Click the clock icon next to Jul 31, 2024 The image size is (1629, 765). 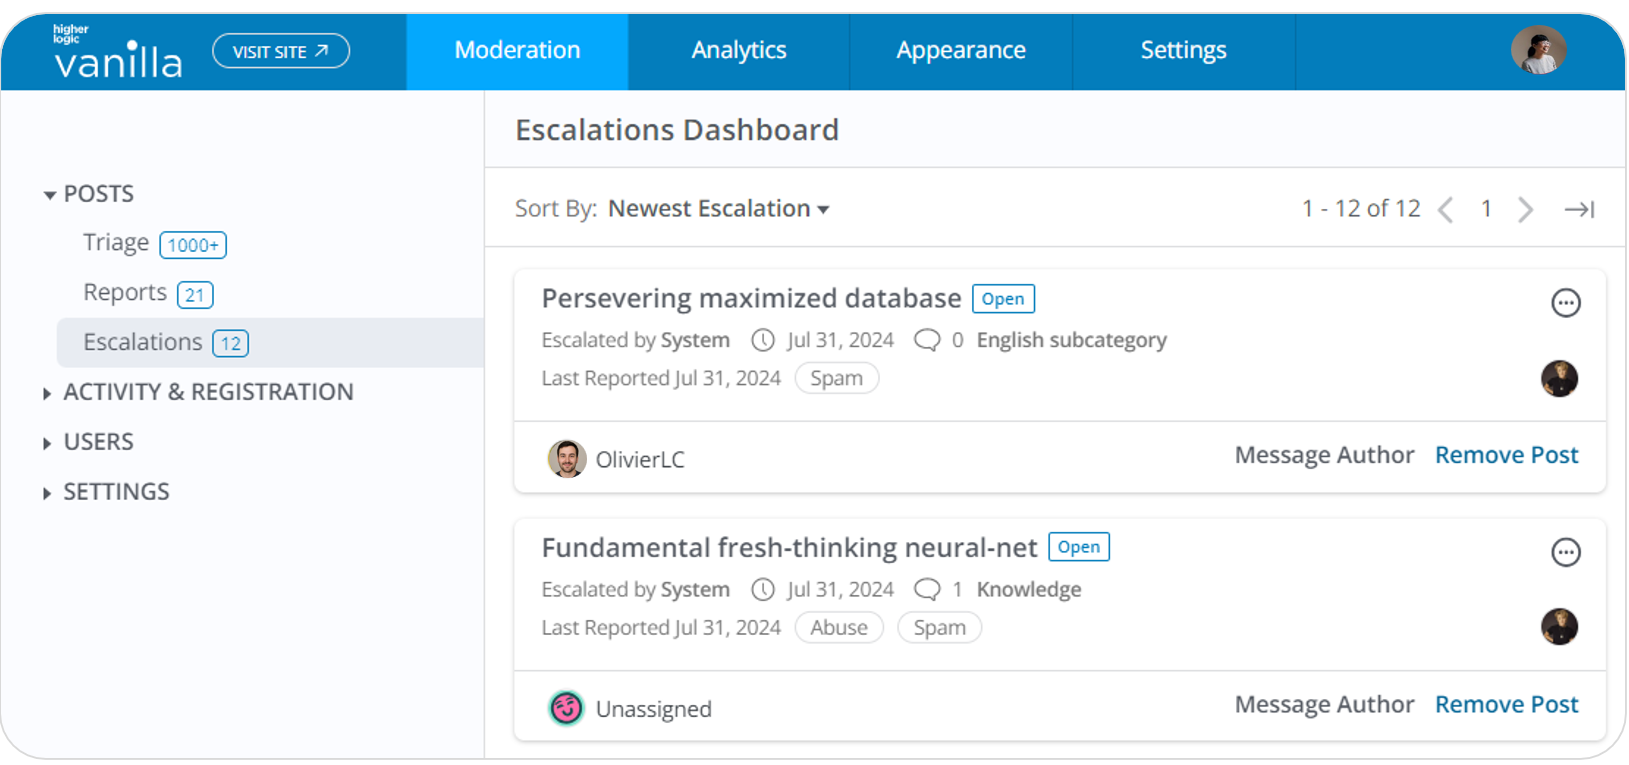click(x=762, y=340)
